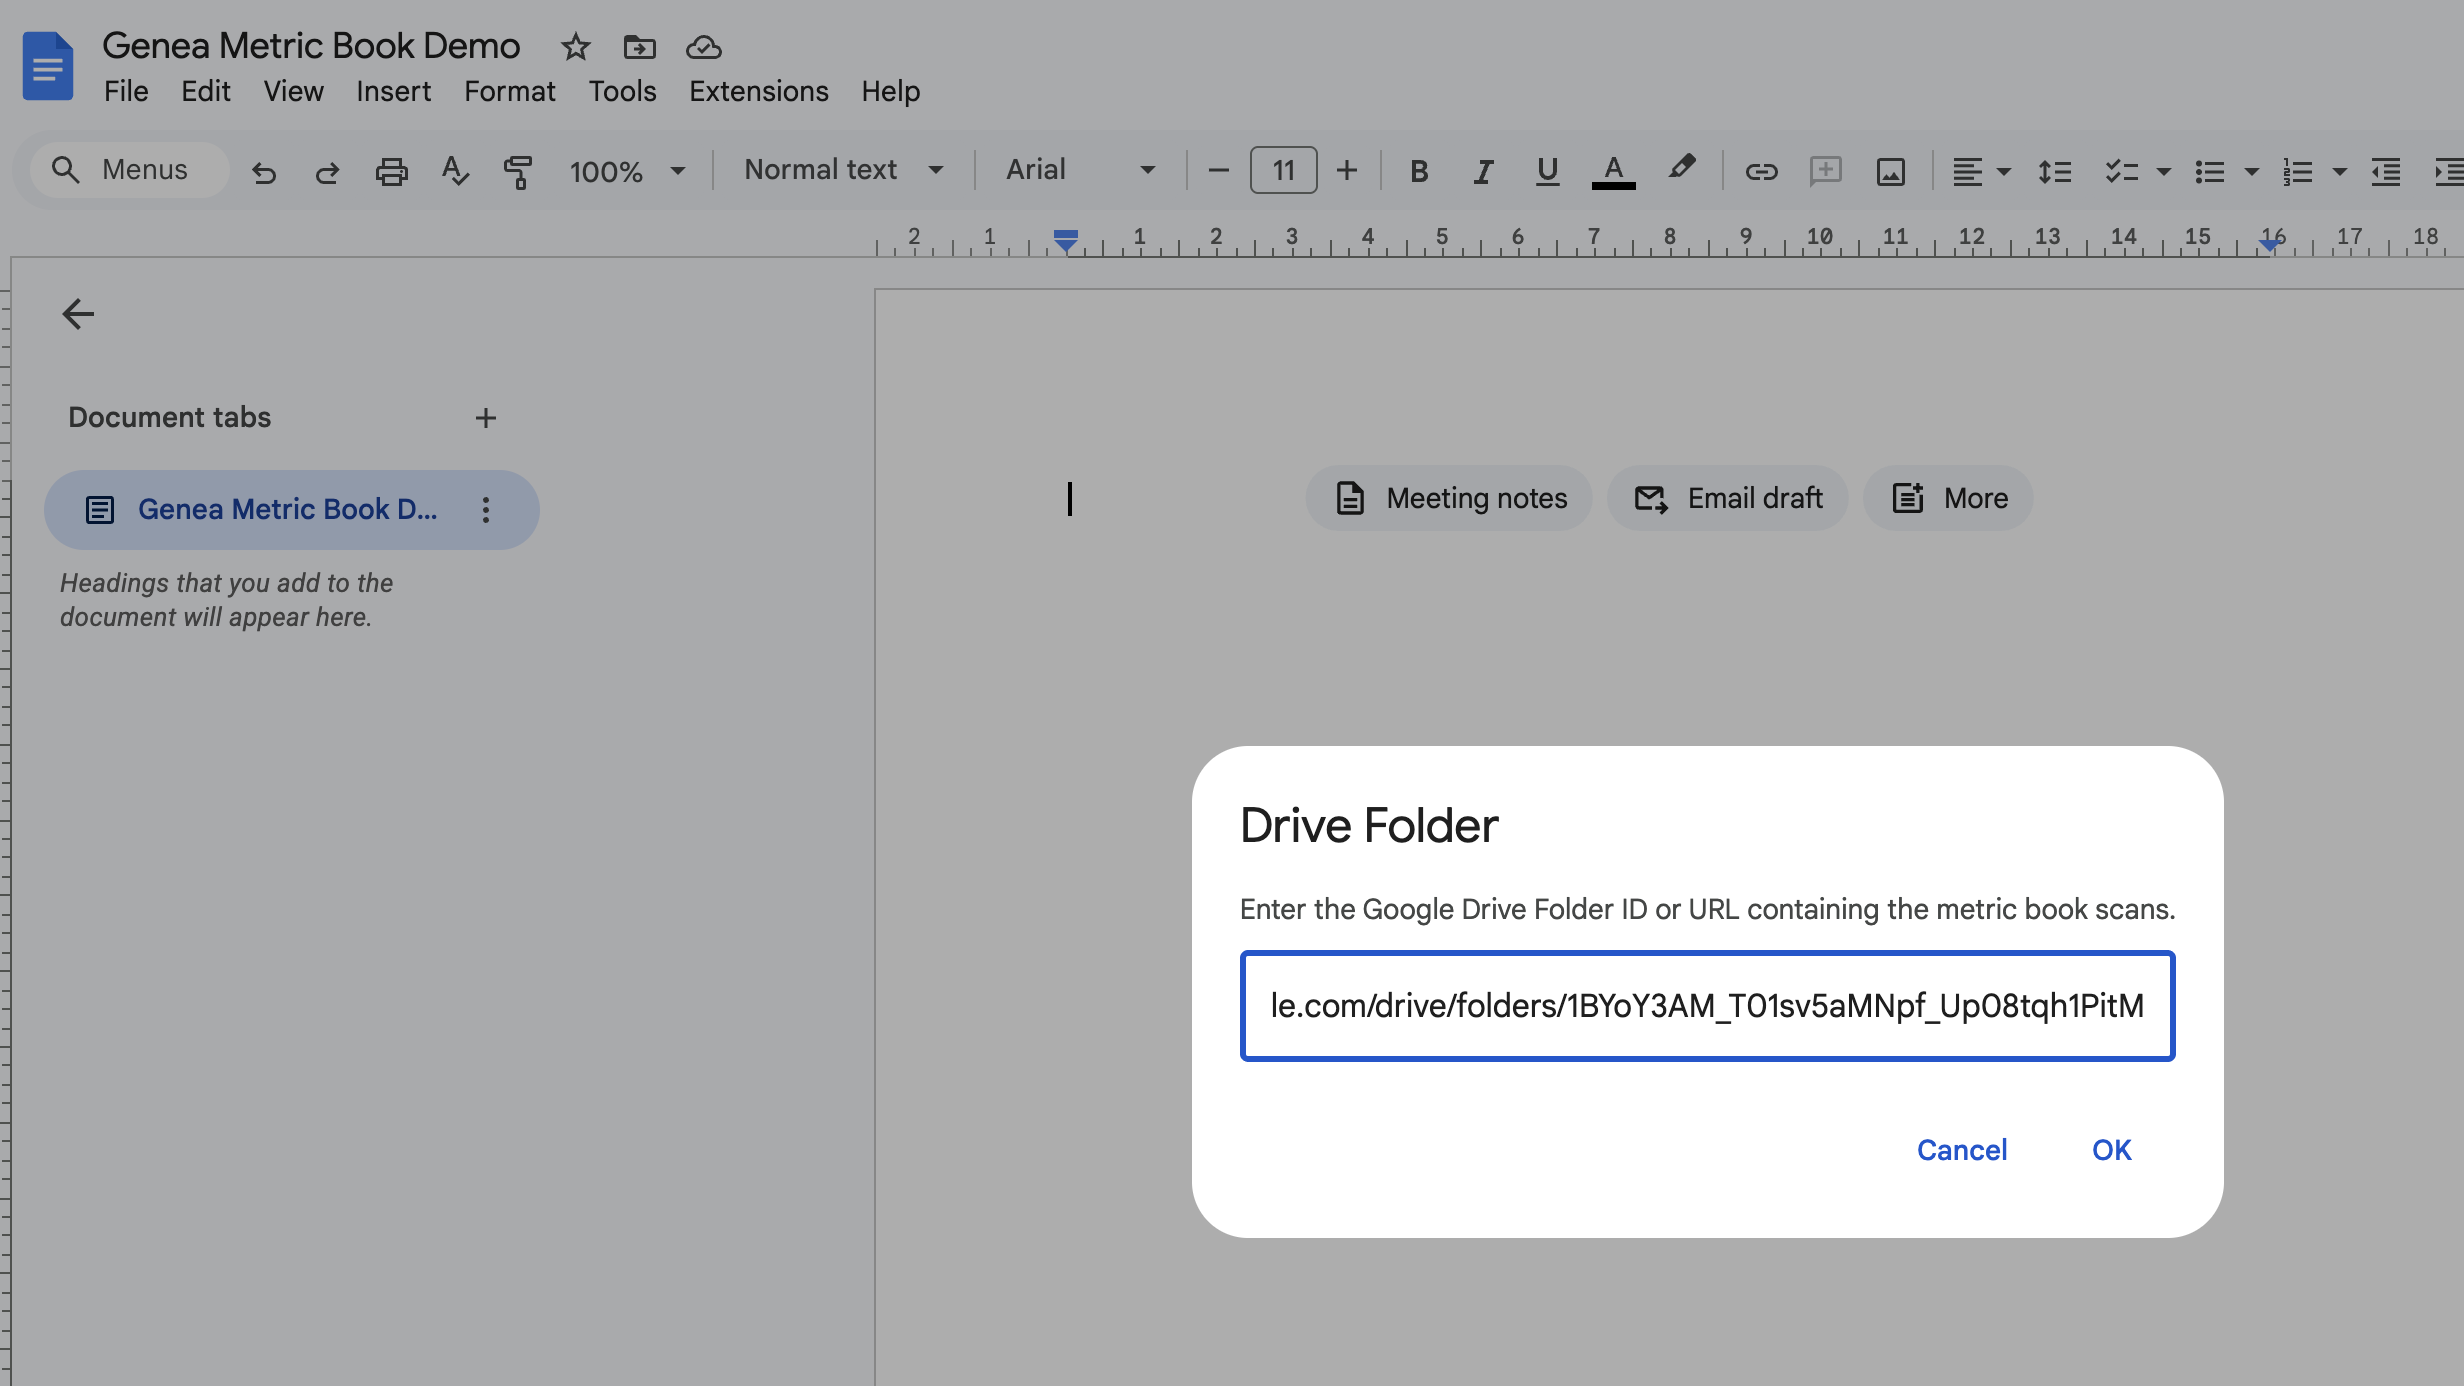Click OK in the Drive Folder dialog
This screenshot has height=1386, width=2464.
coord(2110,1149)
